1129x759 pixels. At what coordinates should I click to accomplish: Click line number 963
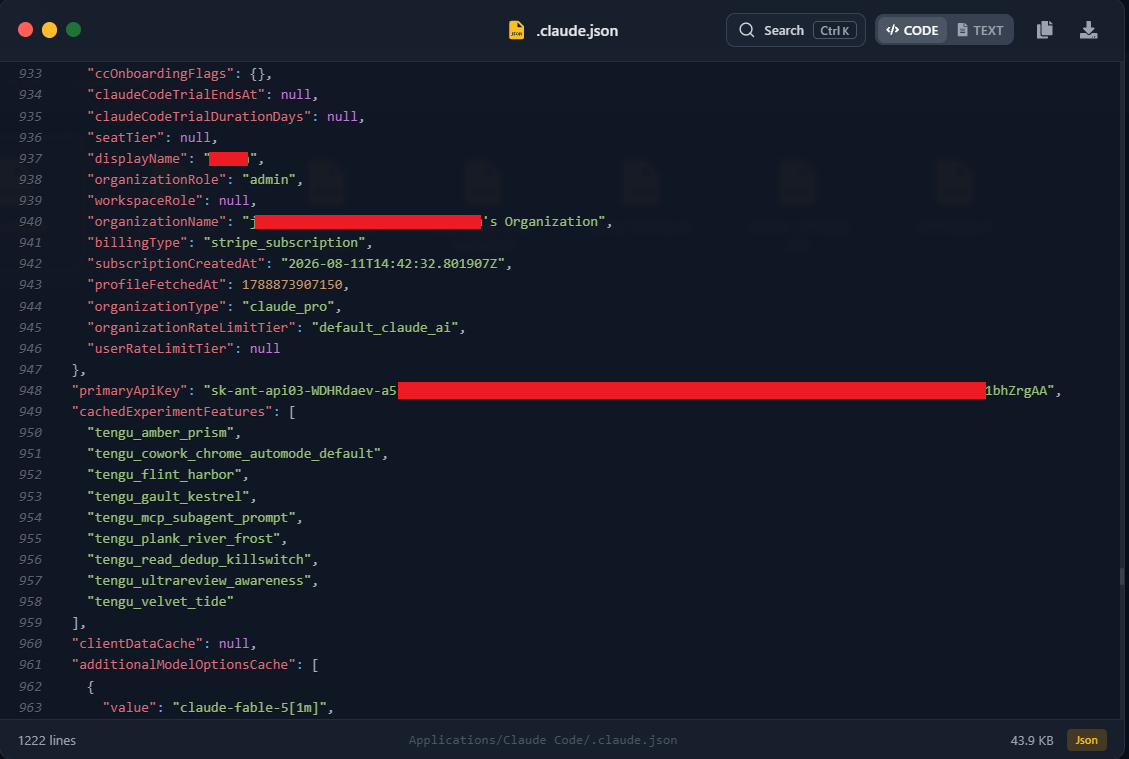30,707
